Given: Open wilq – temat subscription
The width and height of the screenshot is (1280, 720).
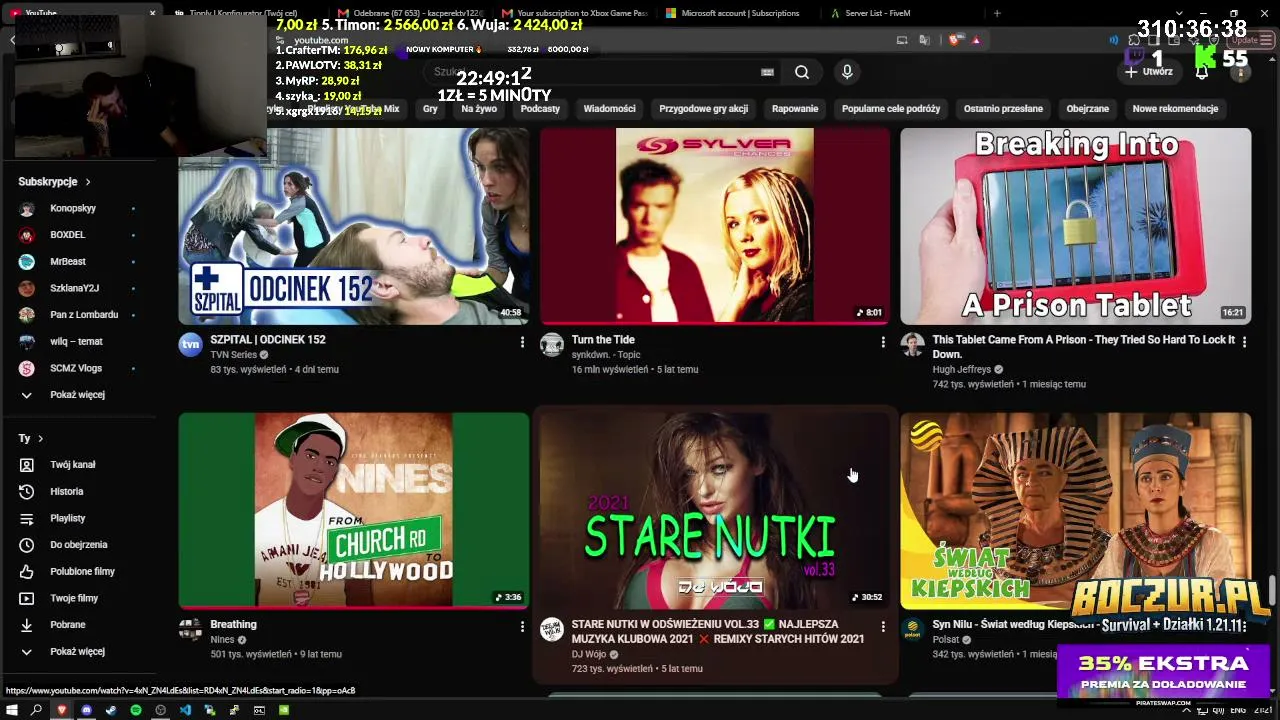Looking at the screenshot, I should pos(76,342).
